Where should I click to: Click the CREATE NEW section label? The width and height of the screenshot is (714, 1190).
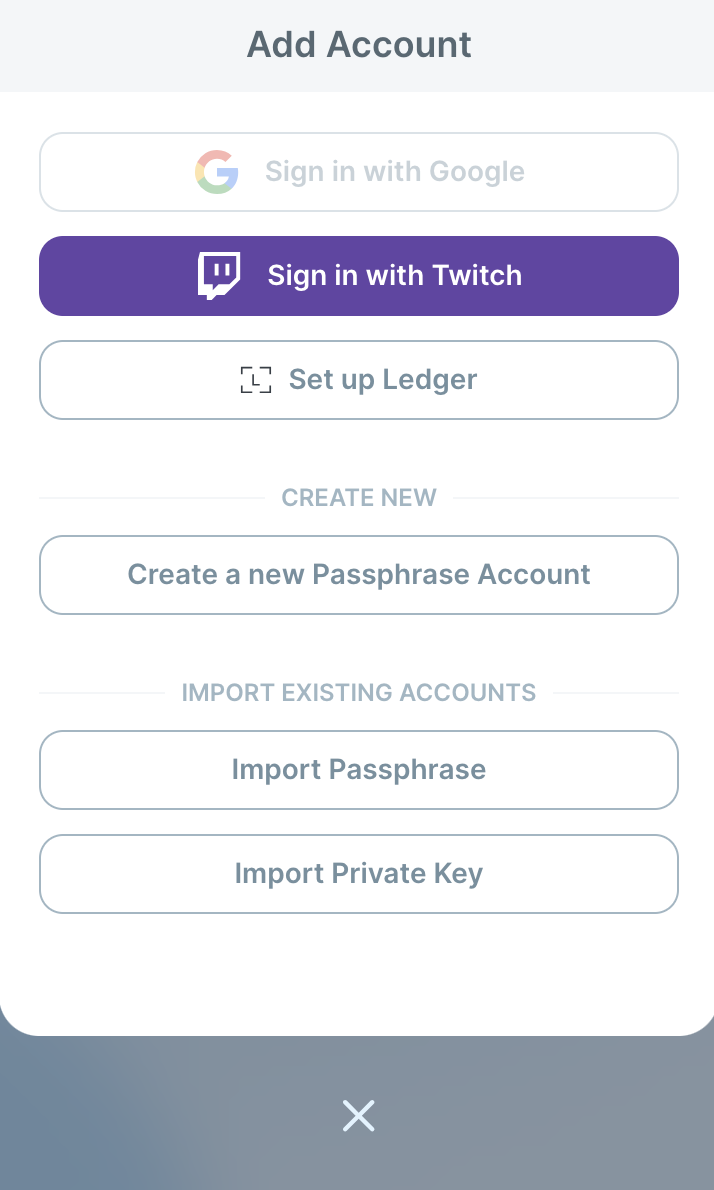point(359,498)
